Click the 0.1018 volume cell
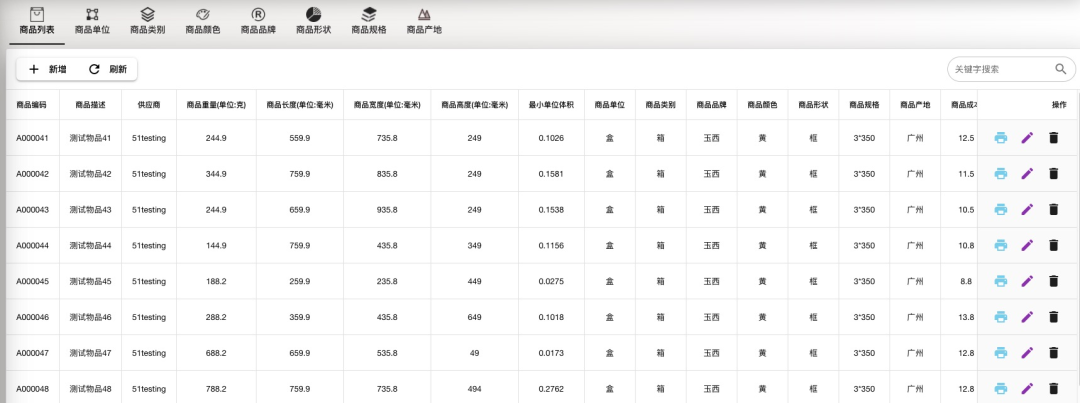The width and height of the screenshot is (1080, 403). tap(551, 317)
